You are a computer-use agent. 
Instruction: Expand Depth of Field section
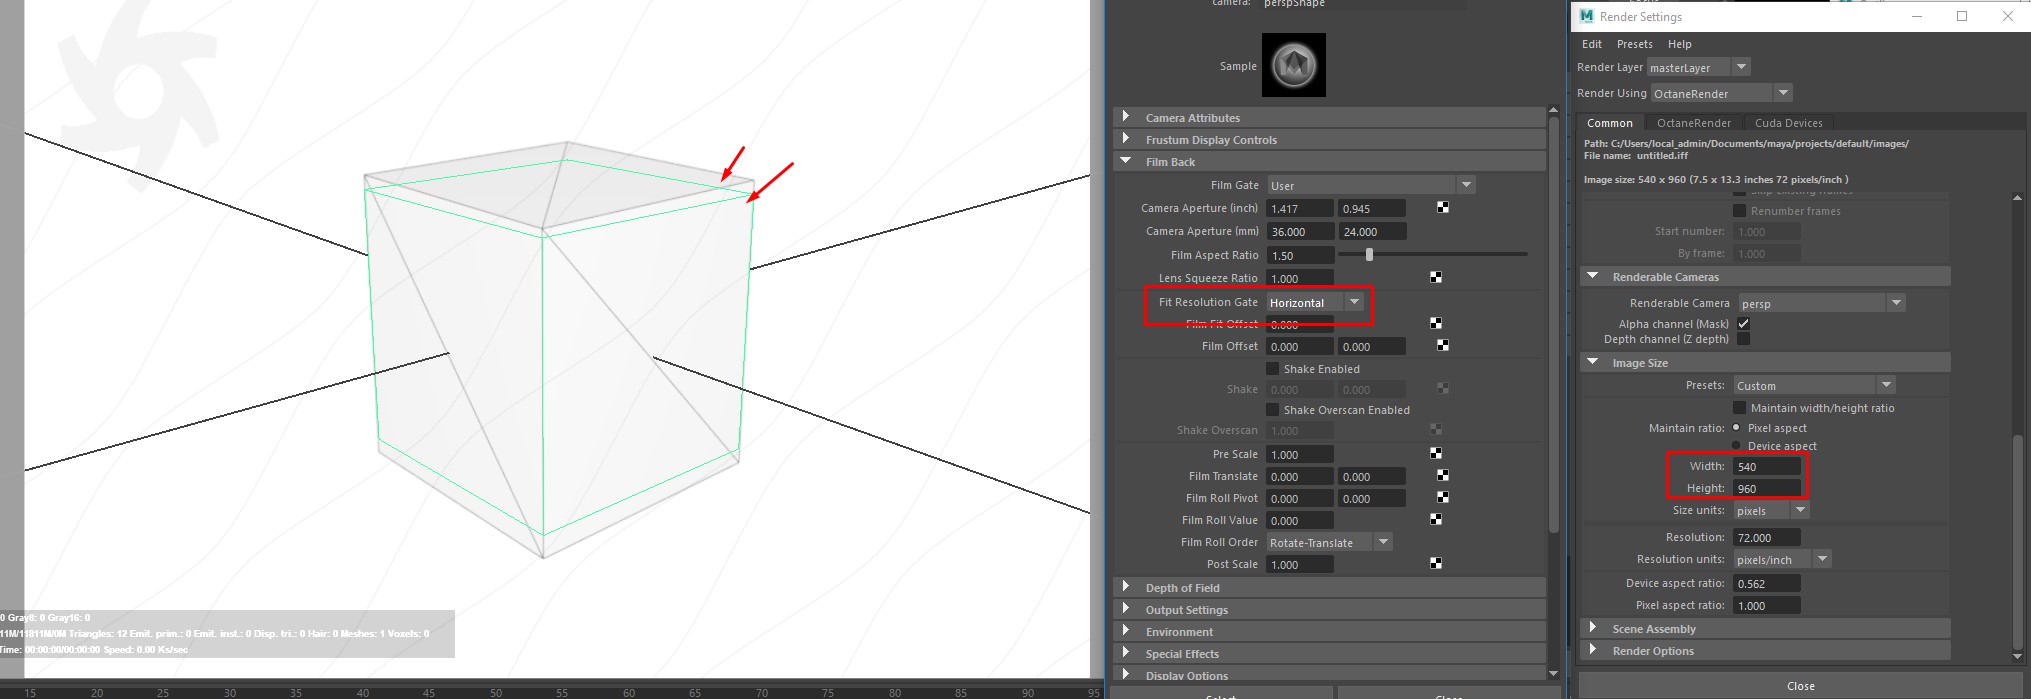coord(1329,587)
